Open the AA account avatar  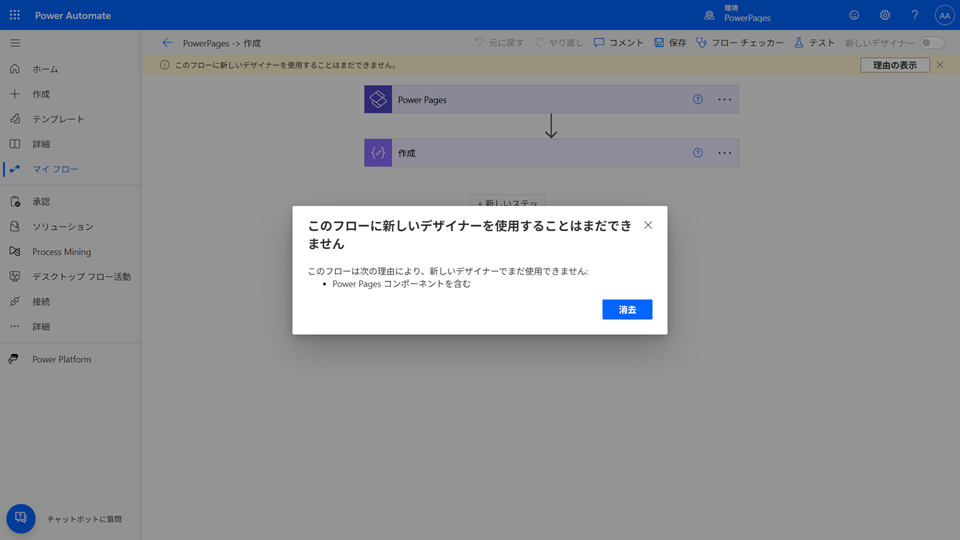pos(944,15)
